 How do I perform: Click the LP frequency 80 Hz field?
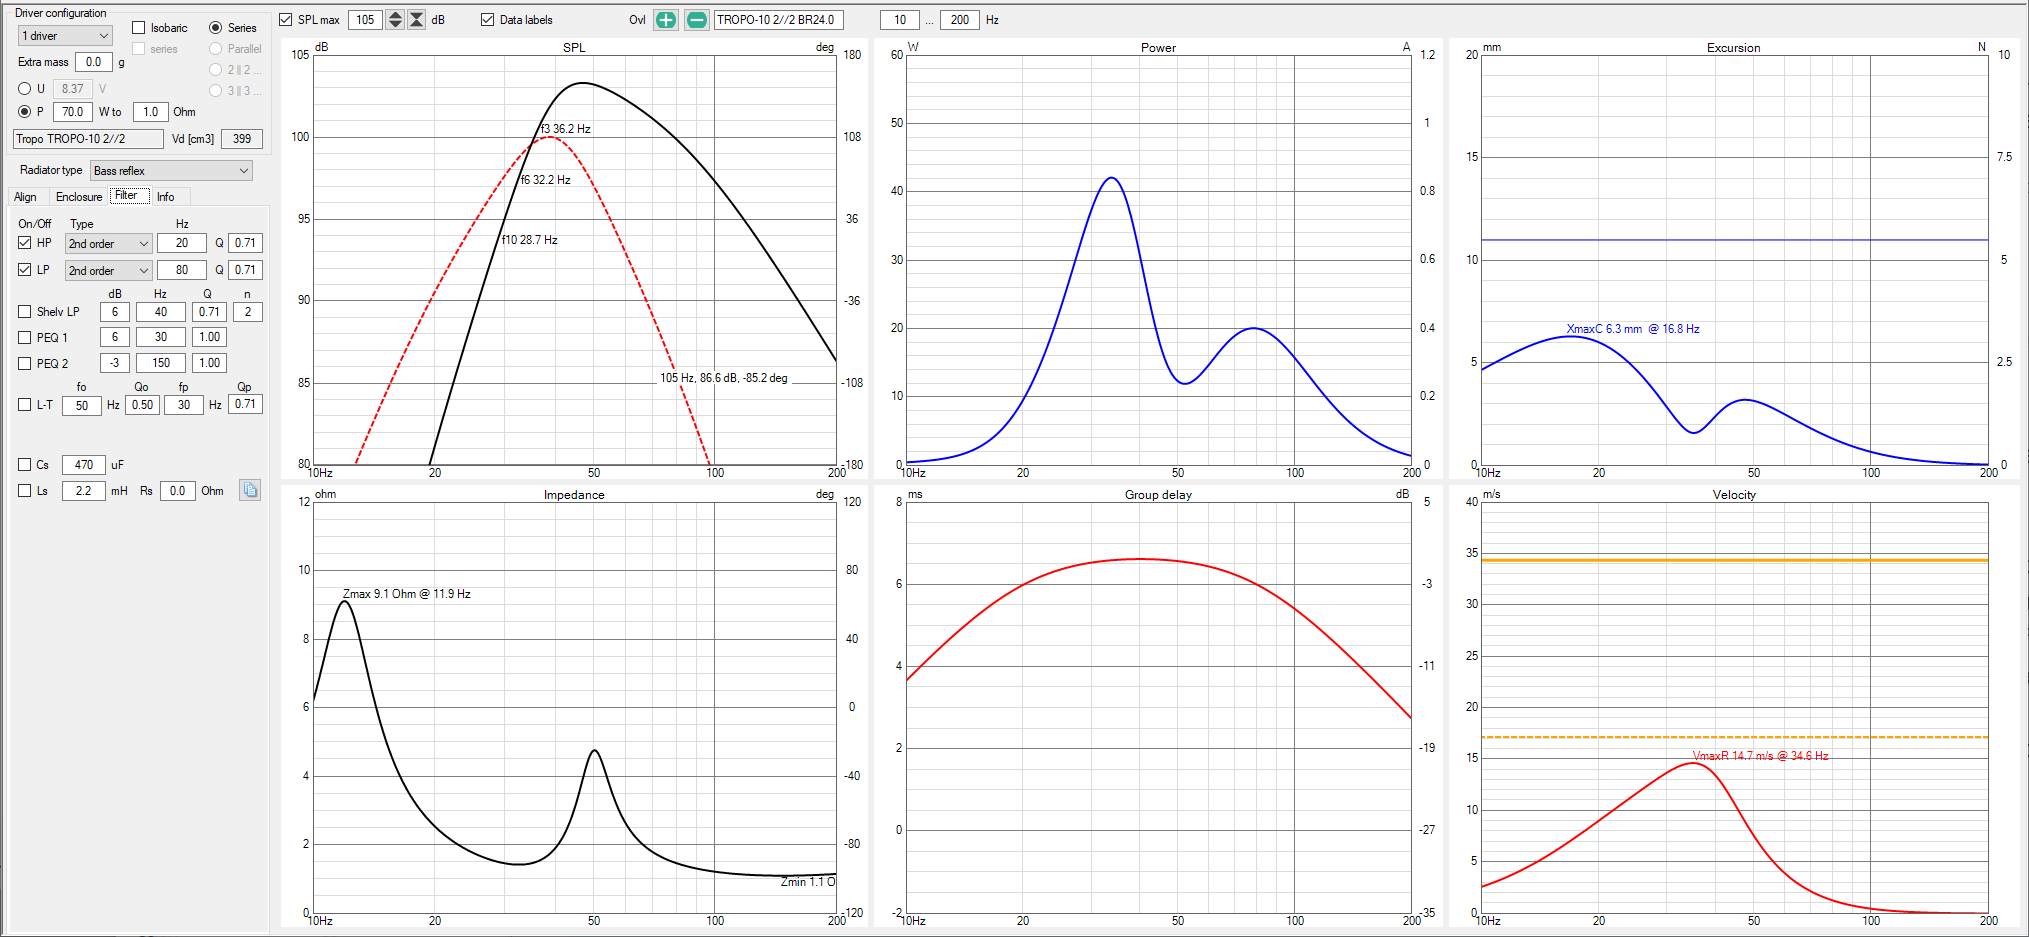182,270
